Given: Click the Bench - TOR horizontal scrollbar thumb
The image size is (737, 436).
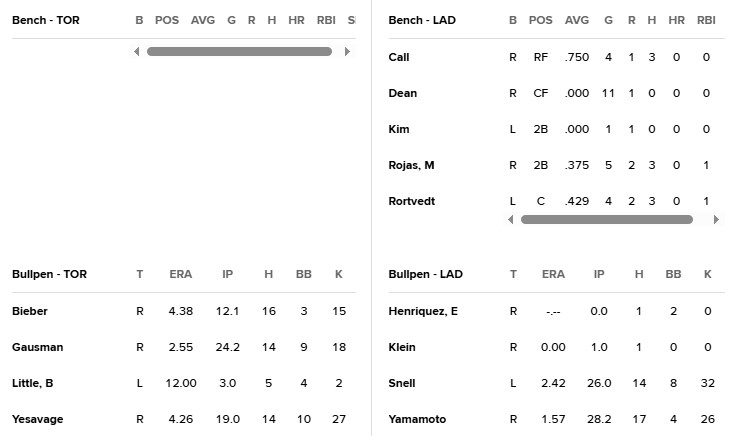Looking at the screenshot, I should [239, 52].
